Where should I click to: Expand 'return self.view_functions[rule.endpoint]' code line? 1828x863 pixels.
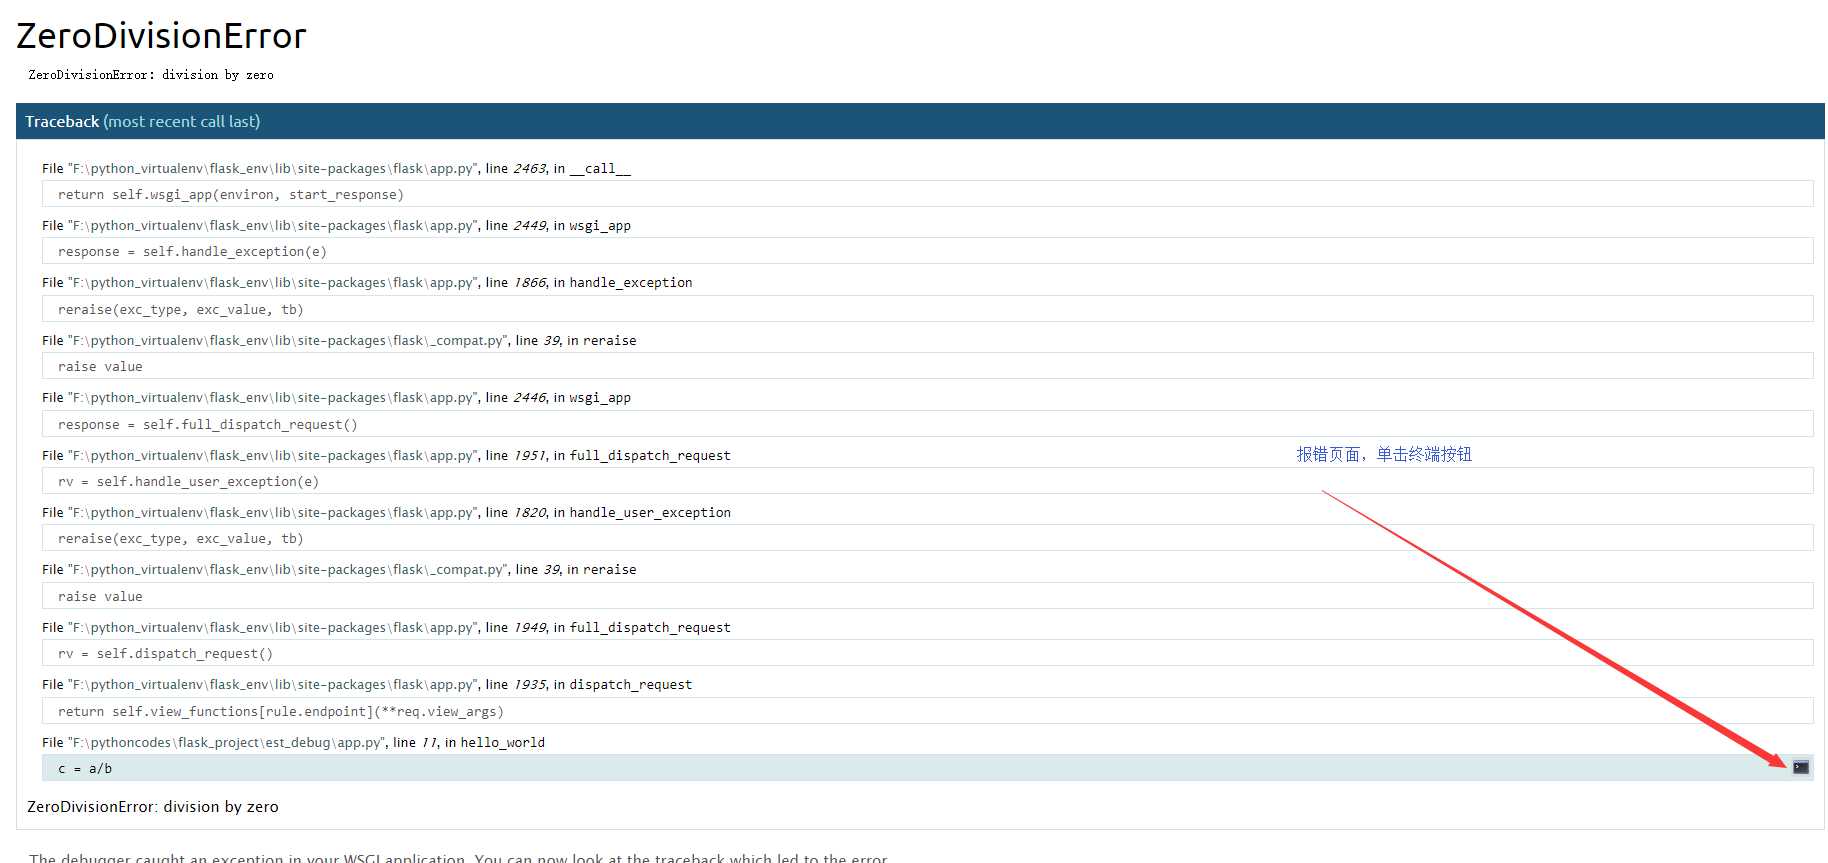point(927,711)
